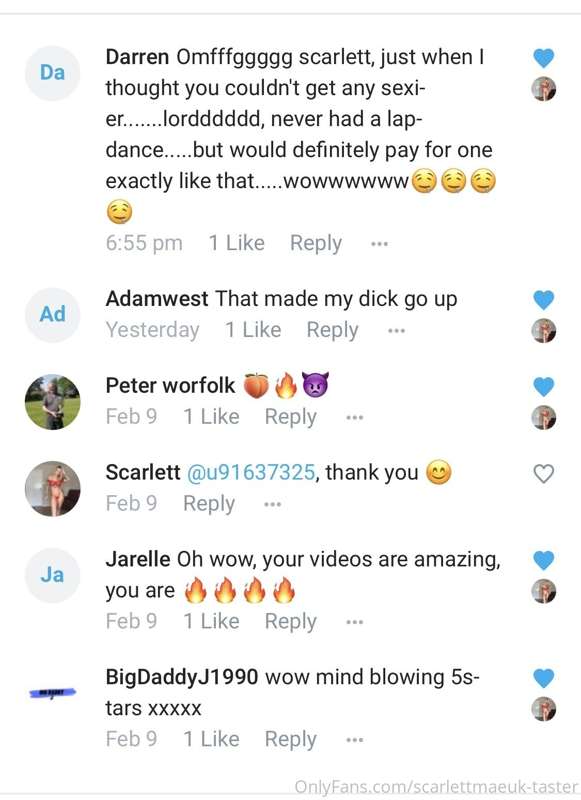View the 1 Like count on Jarelle's comment
This screenshot has height=800, width=581.
coord(211,621)
